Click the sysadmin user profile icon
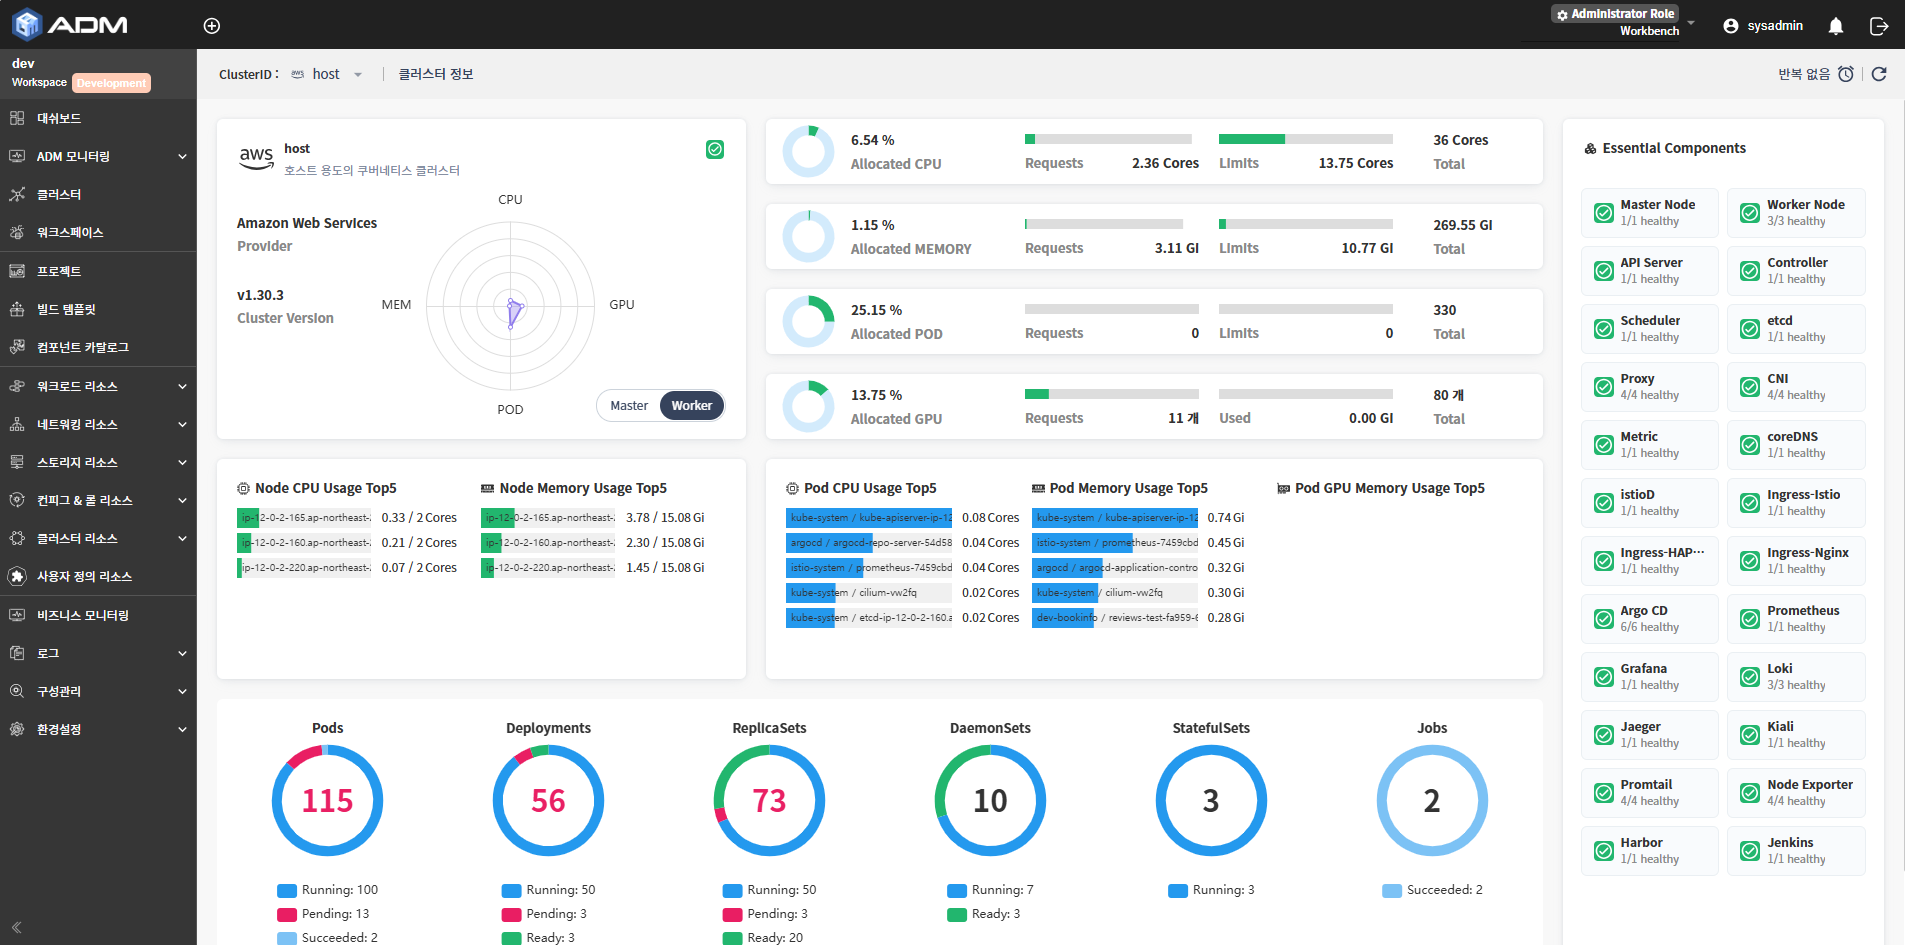1905x945 pixels. point(1731,26)
